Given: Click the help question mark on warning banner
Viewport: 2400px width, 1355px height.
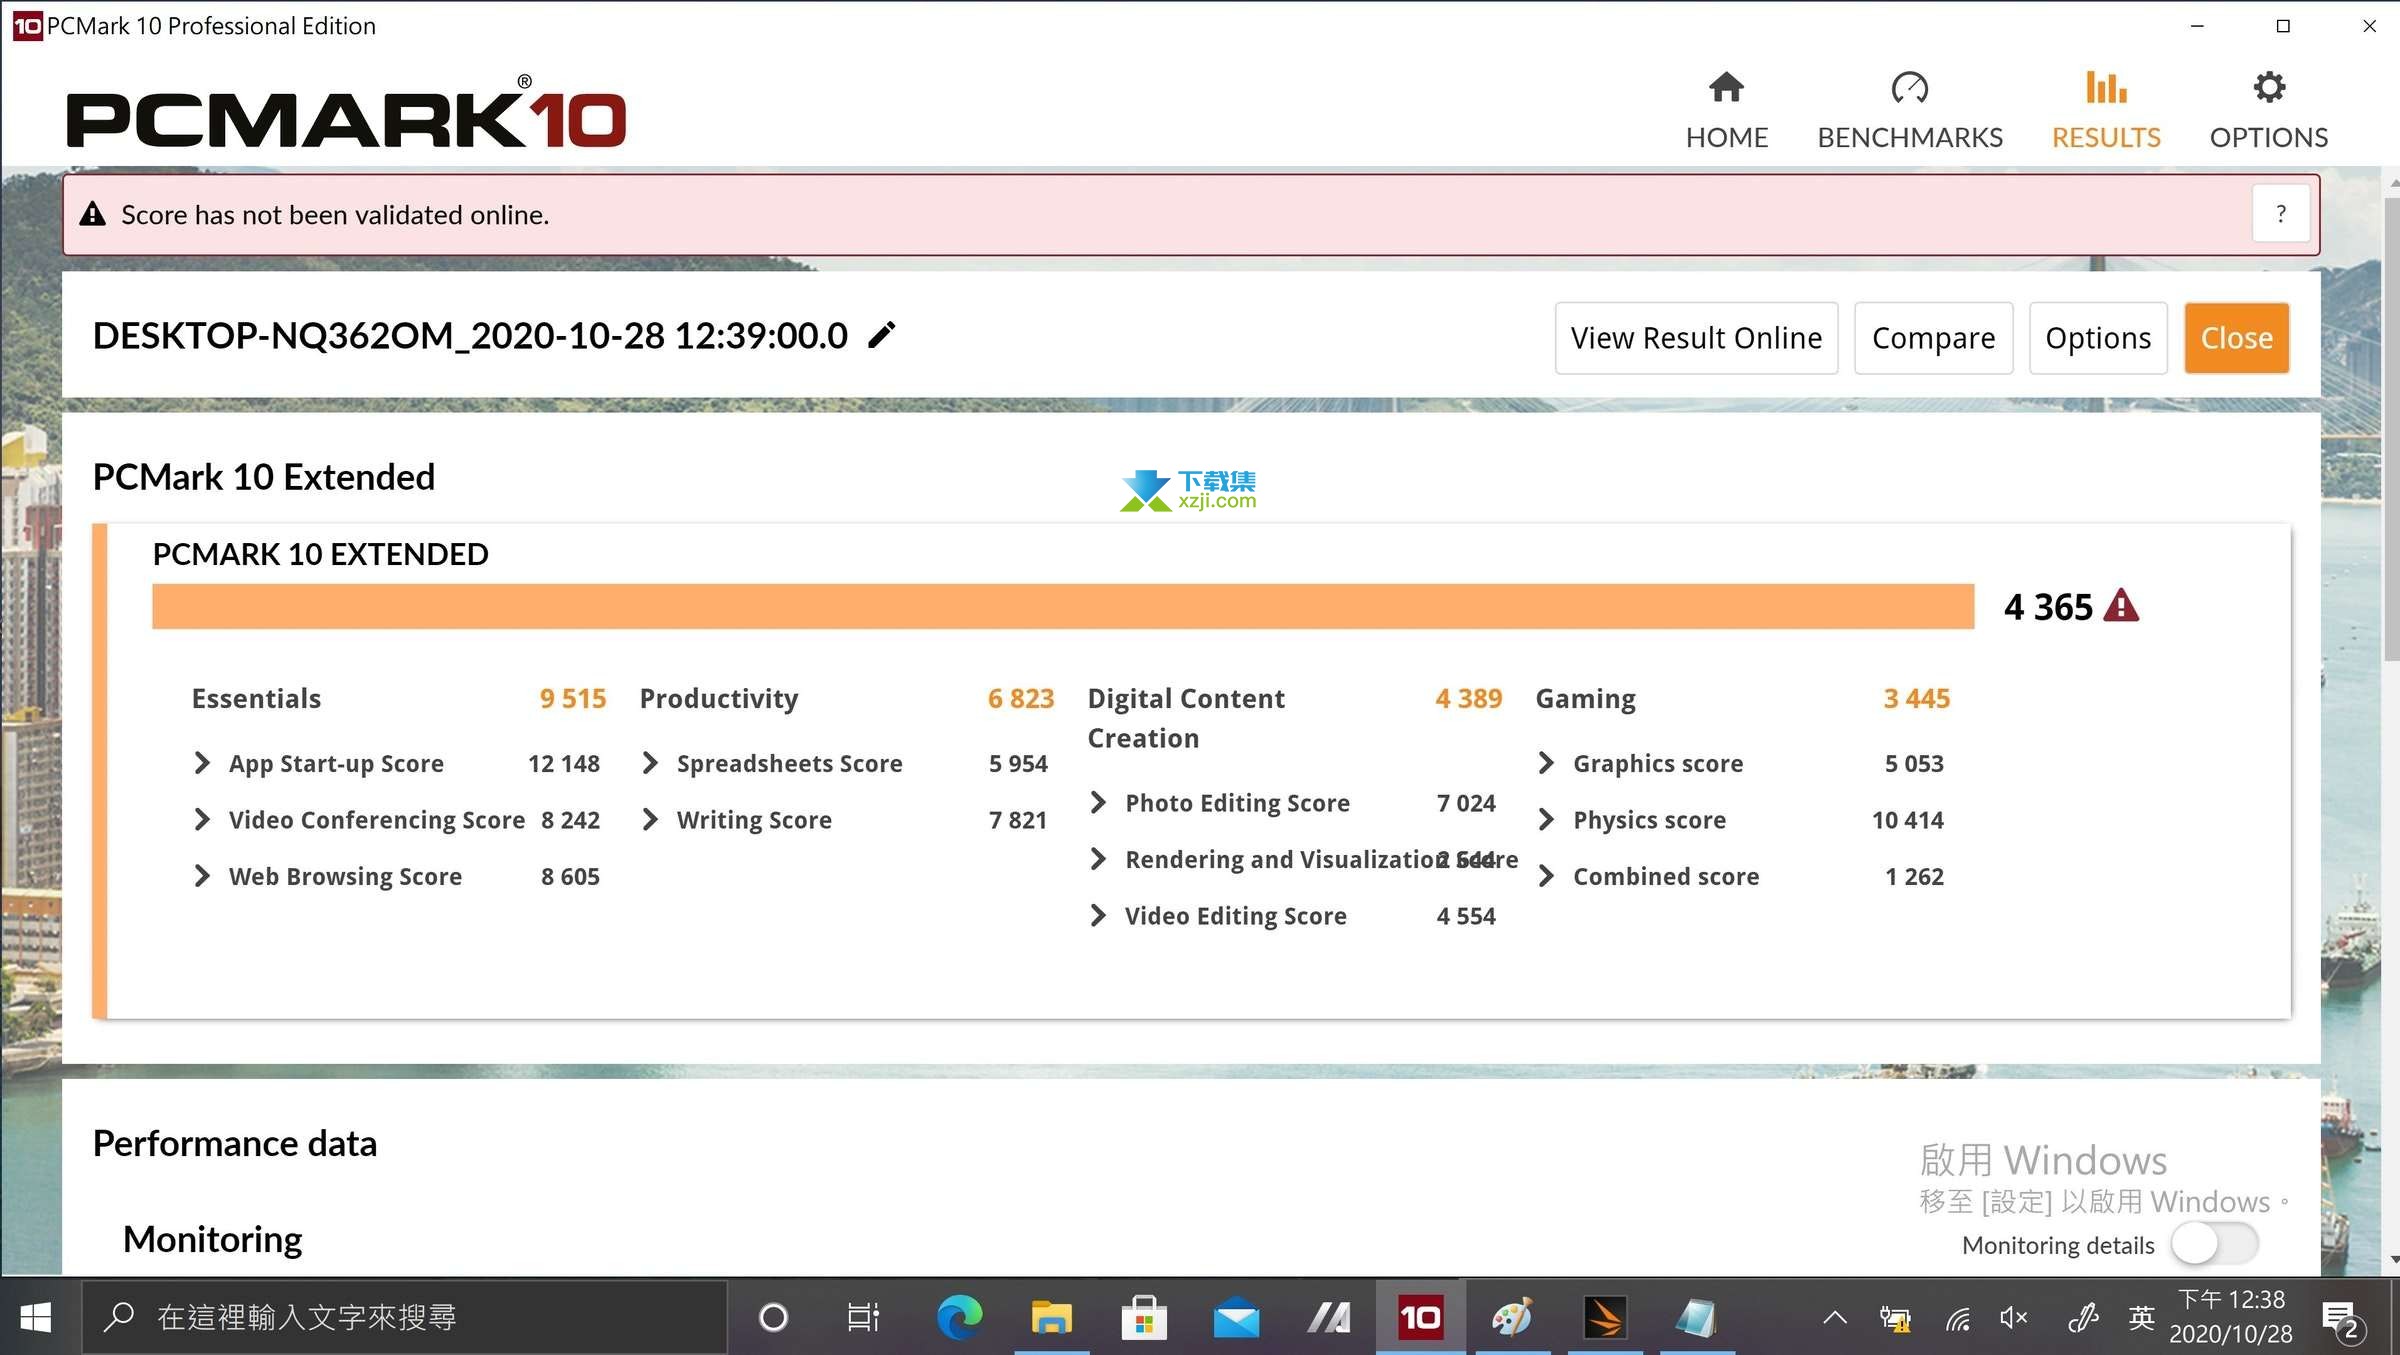Looking at the screenshot, I should [x=2280, y=214].
